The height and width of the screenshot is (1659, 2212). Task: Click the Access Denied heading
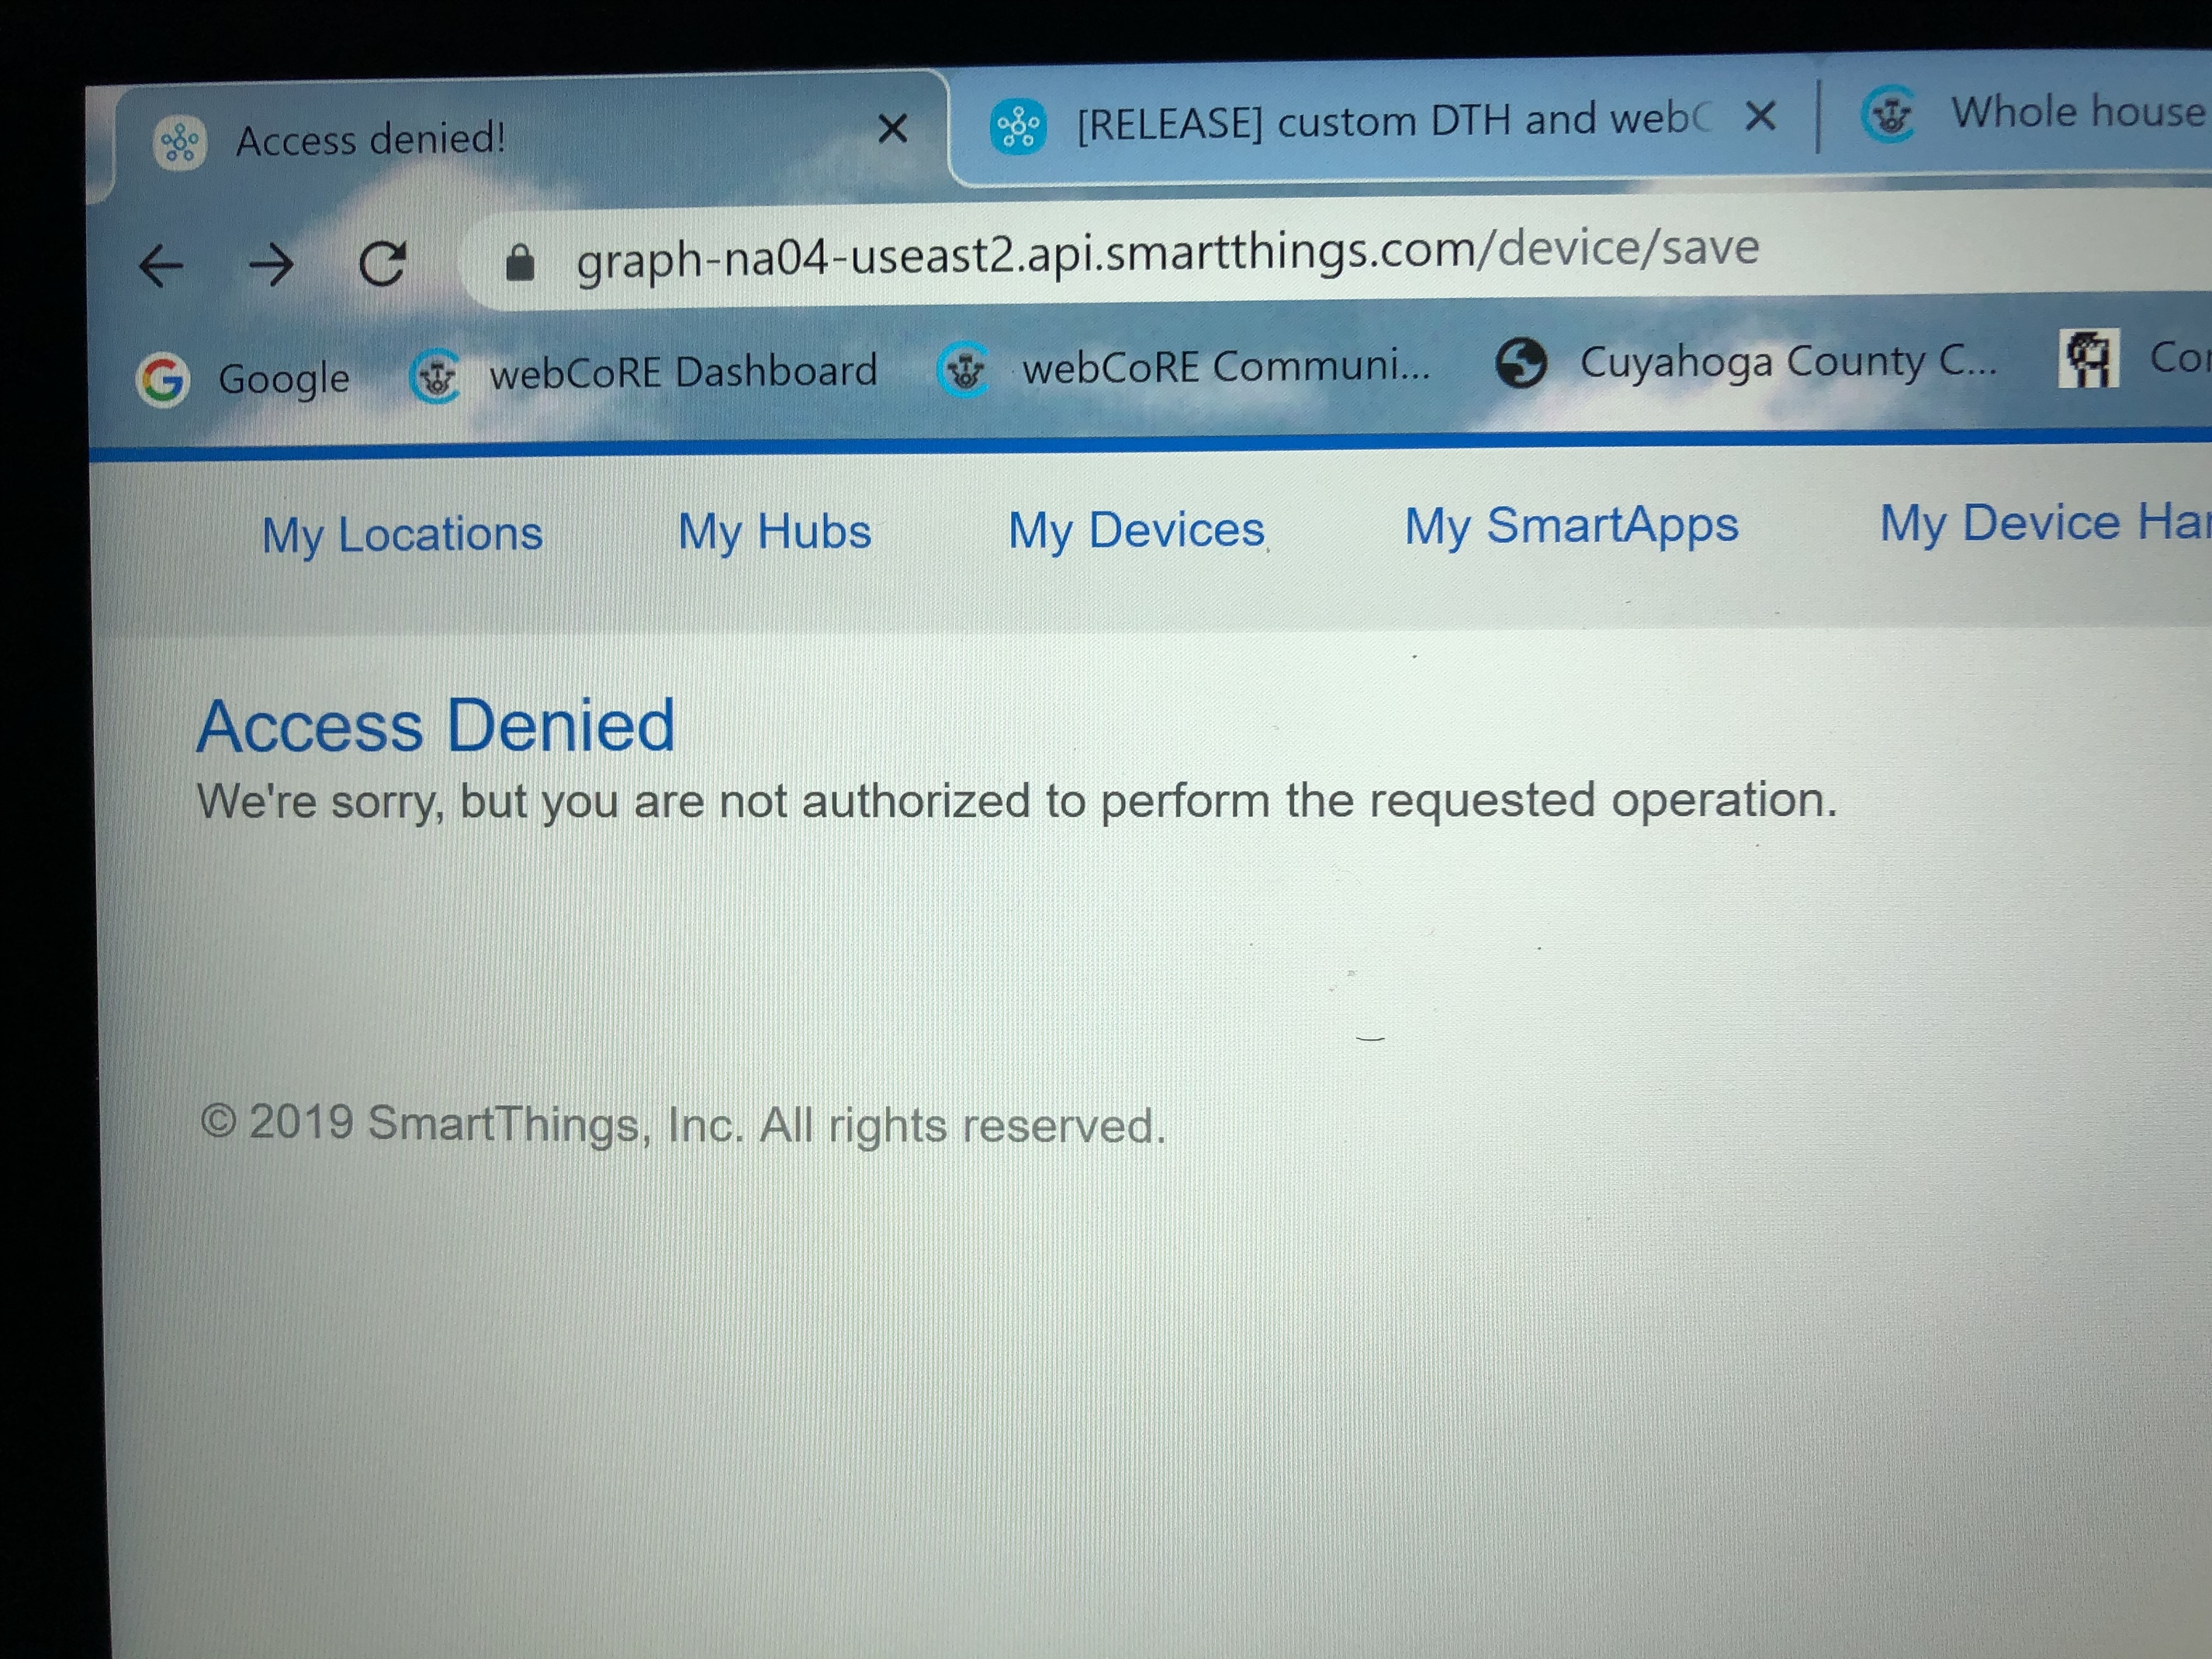[x=436, y=725]
